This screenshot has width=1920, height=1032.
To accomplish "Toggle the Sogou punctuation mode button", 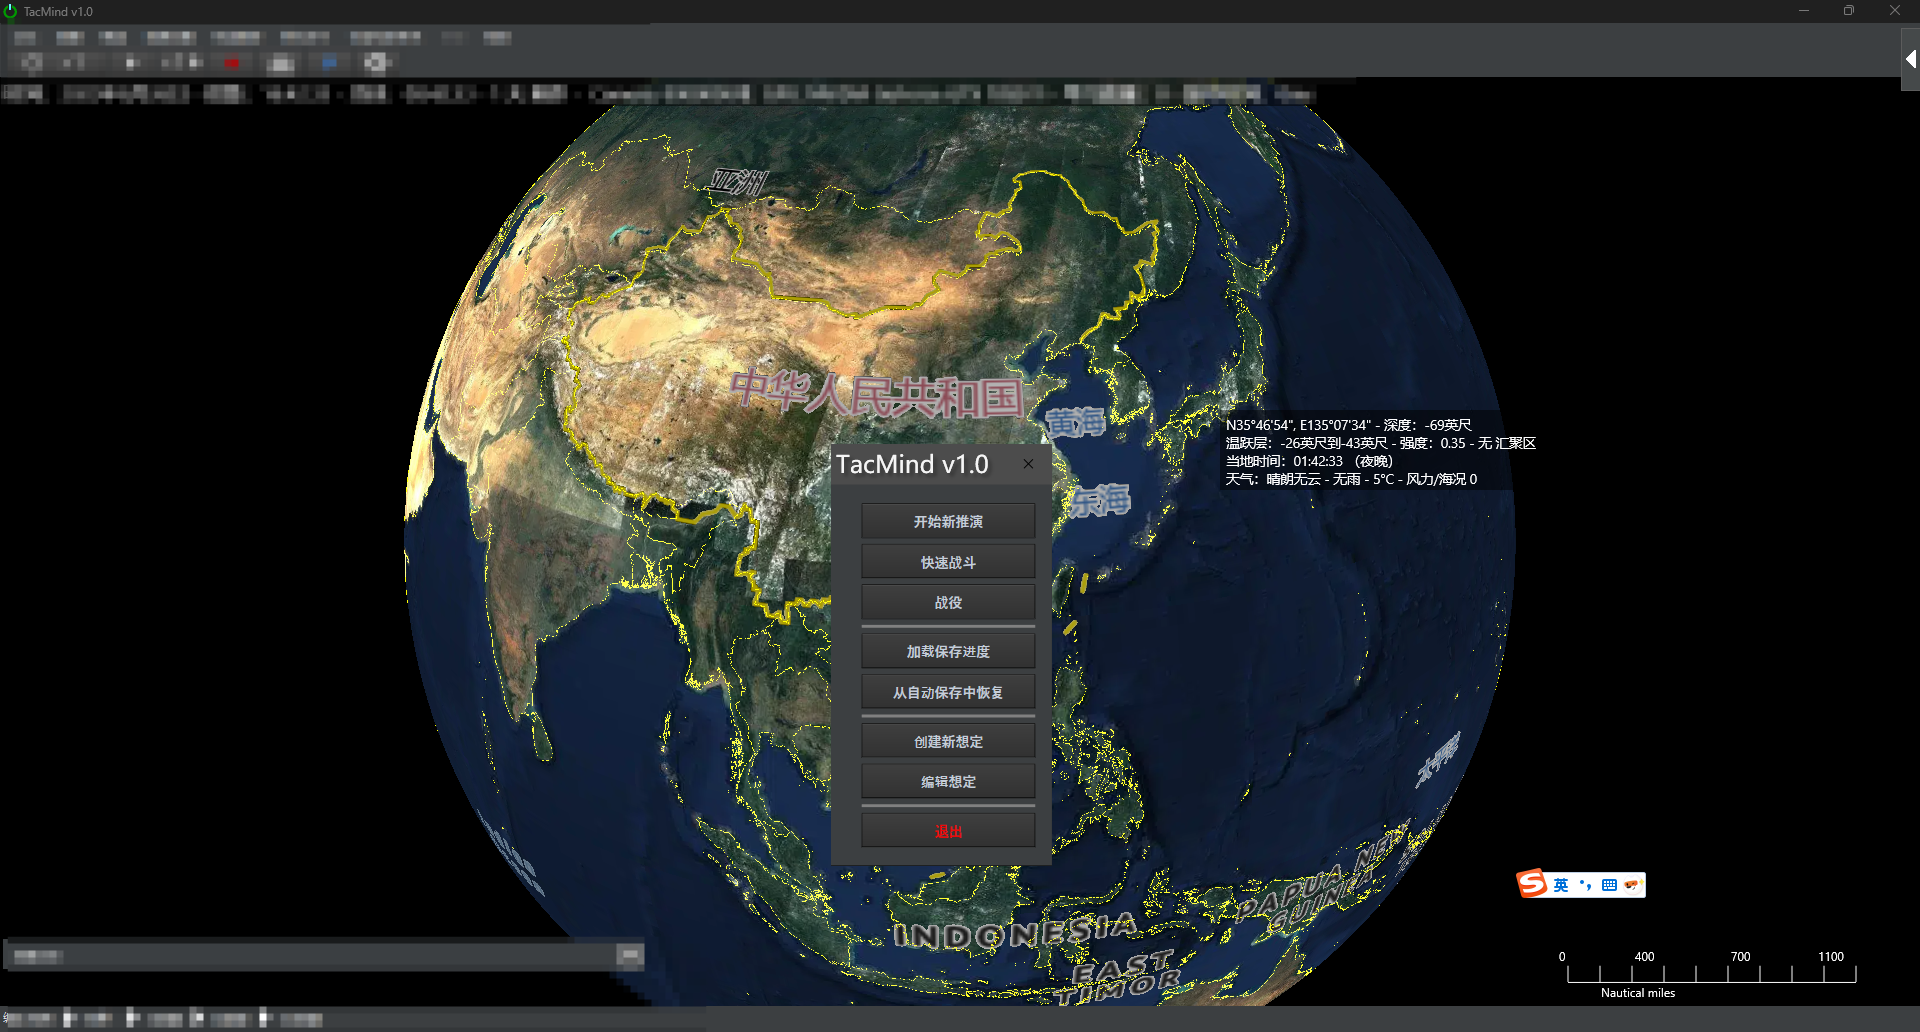I will pyautogui.click(x=1585, y=885).
